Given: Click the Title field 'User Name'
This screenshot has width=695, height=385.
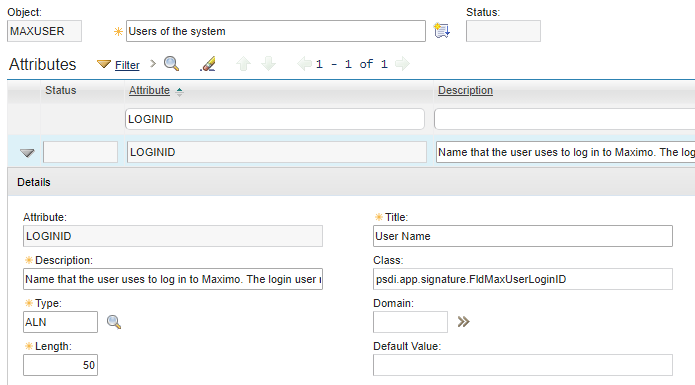Looking at the screenshot, I should pyautogui.click(x=523, y=236).
